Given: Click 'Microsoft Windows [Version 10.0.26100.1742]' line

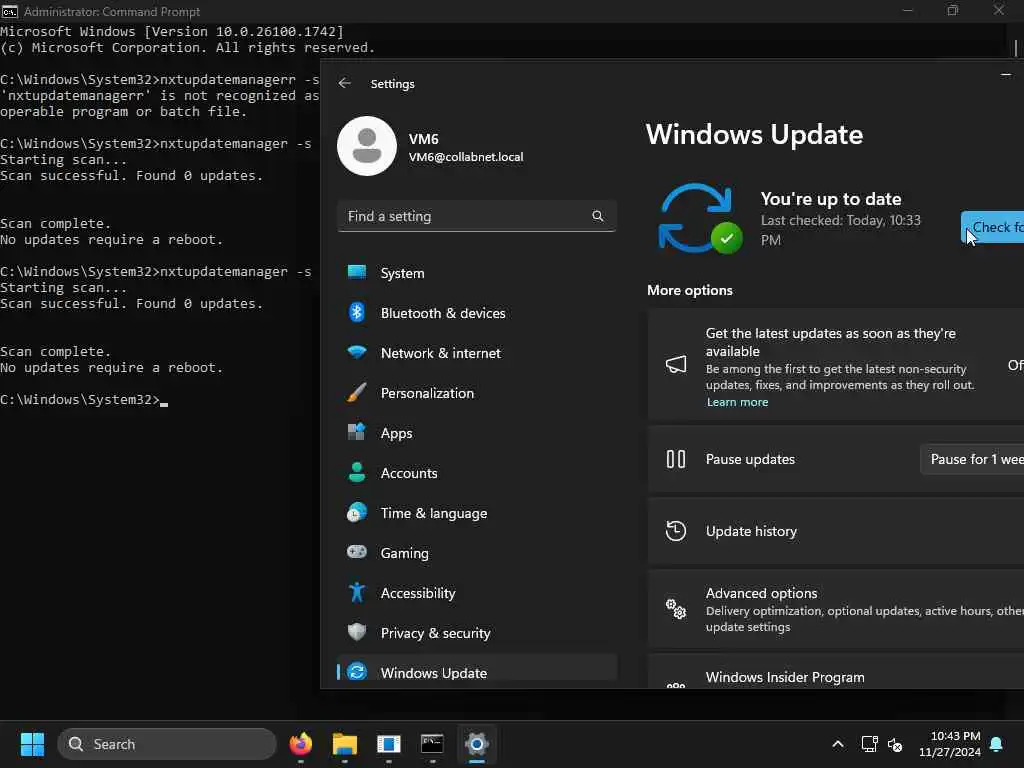Looking at the screenshot, I should coord(172,31).
